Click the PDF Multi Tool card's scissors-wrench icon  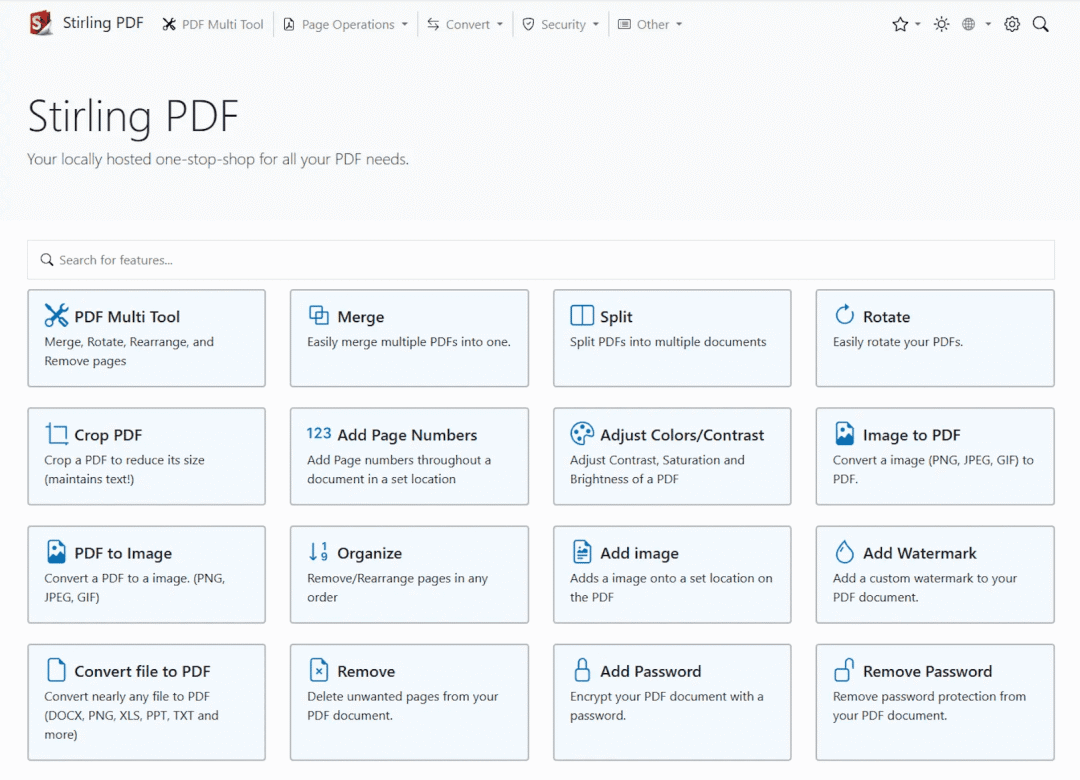click(x=56, y=316)
